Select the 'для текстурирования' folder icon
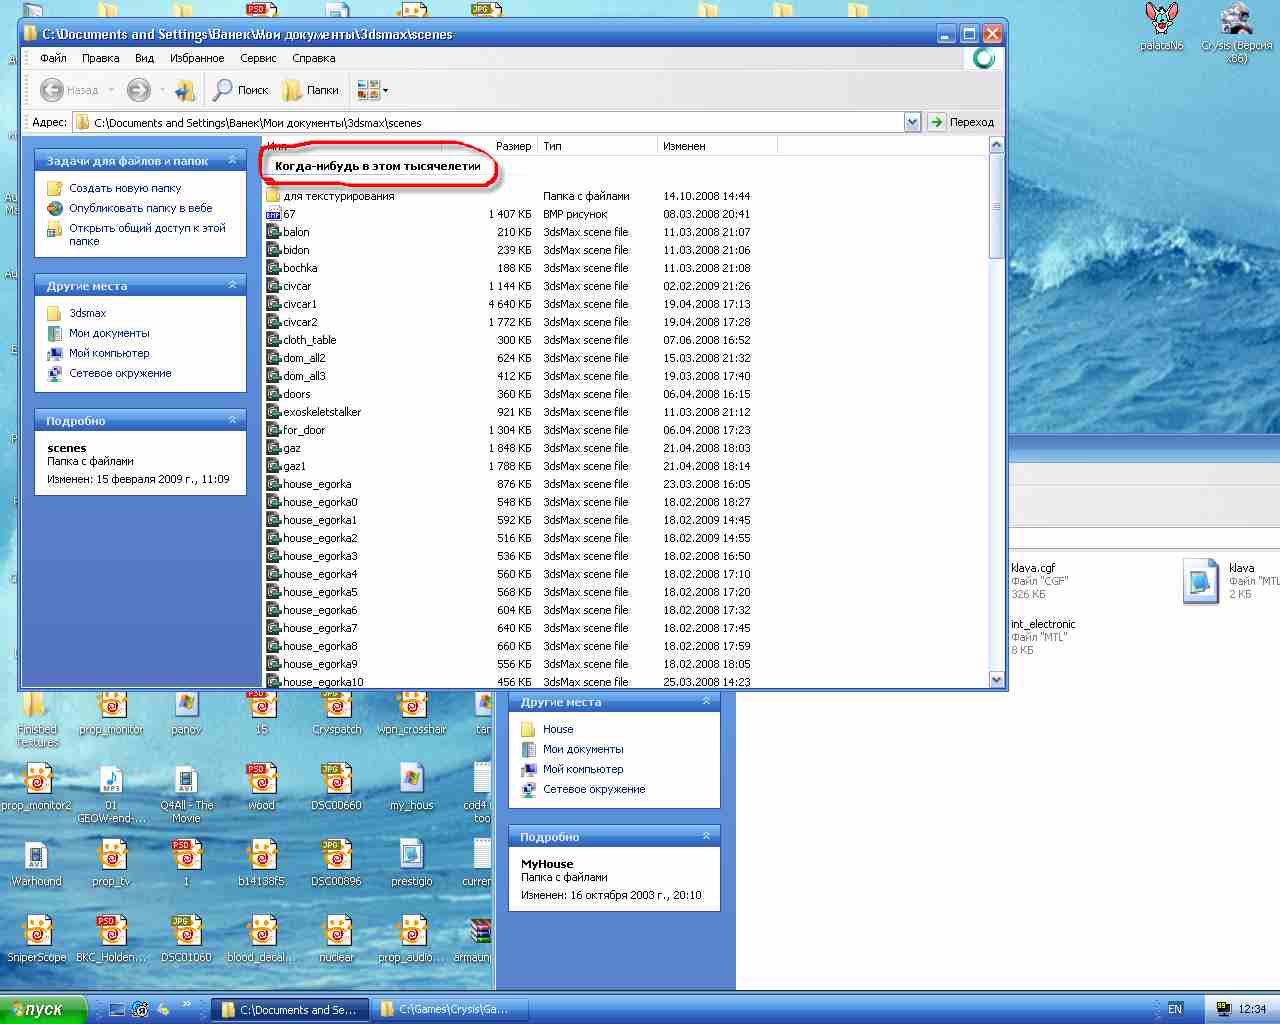The height and width of the screenshot is (1024, 1280). 273,196
